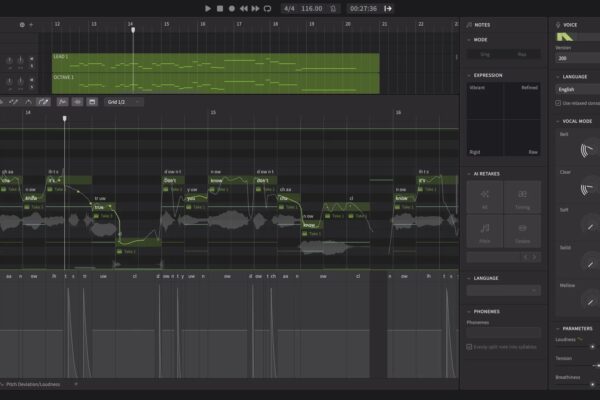The image size is (600, 400).
Task: Open track settings gear icon
Action: point(22,25)
